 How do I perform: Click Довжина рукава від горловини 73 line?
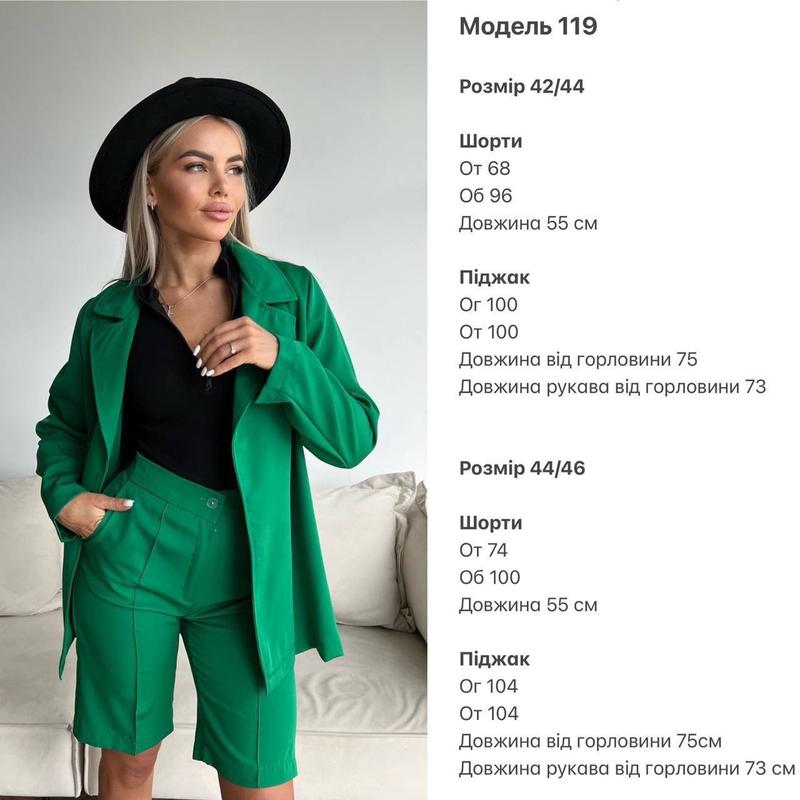click(612, 387)
